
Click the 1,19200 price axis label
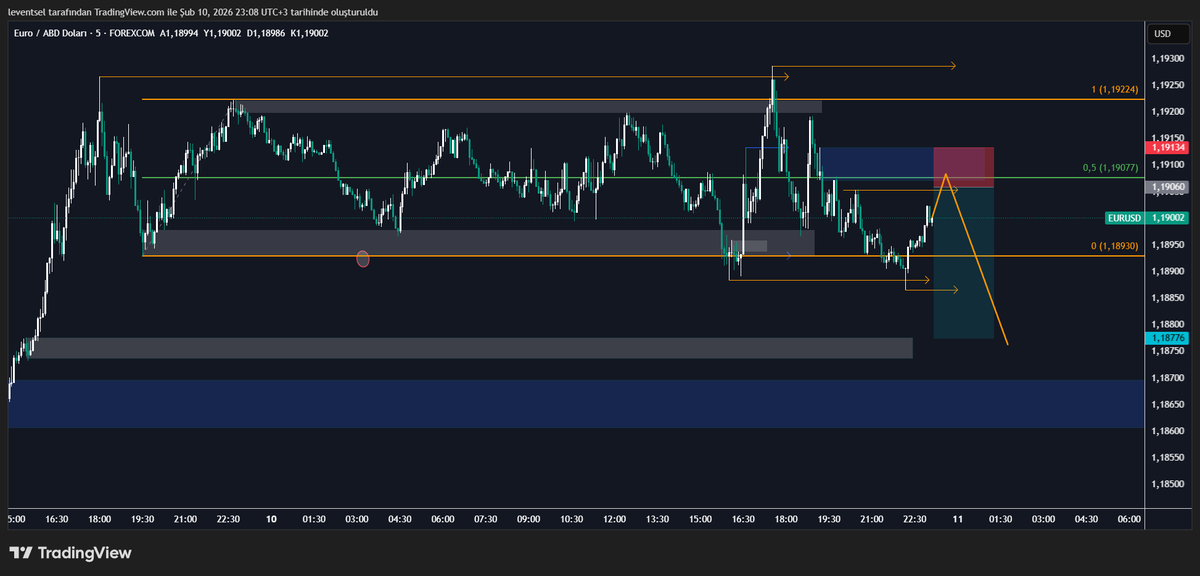[x=1168, y=112]
